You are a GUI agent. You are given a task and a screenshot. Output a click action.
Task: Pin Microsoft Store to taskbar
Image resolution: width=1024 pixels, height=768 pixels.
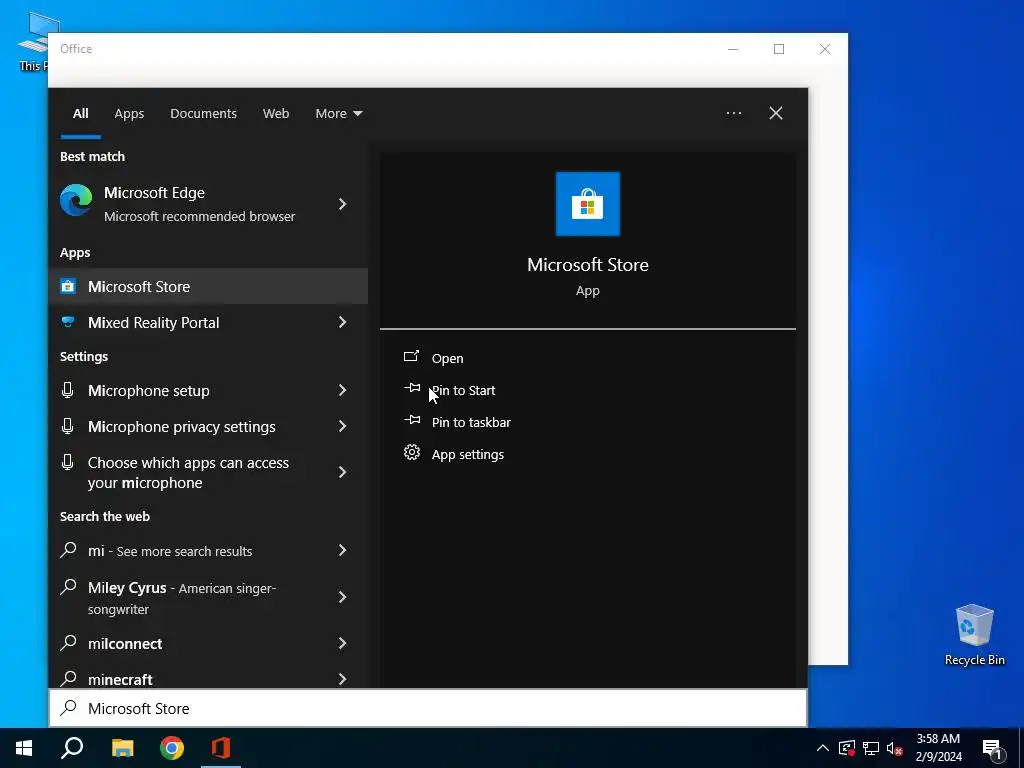[x=471, y=423]
